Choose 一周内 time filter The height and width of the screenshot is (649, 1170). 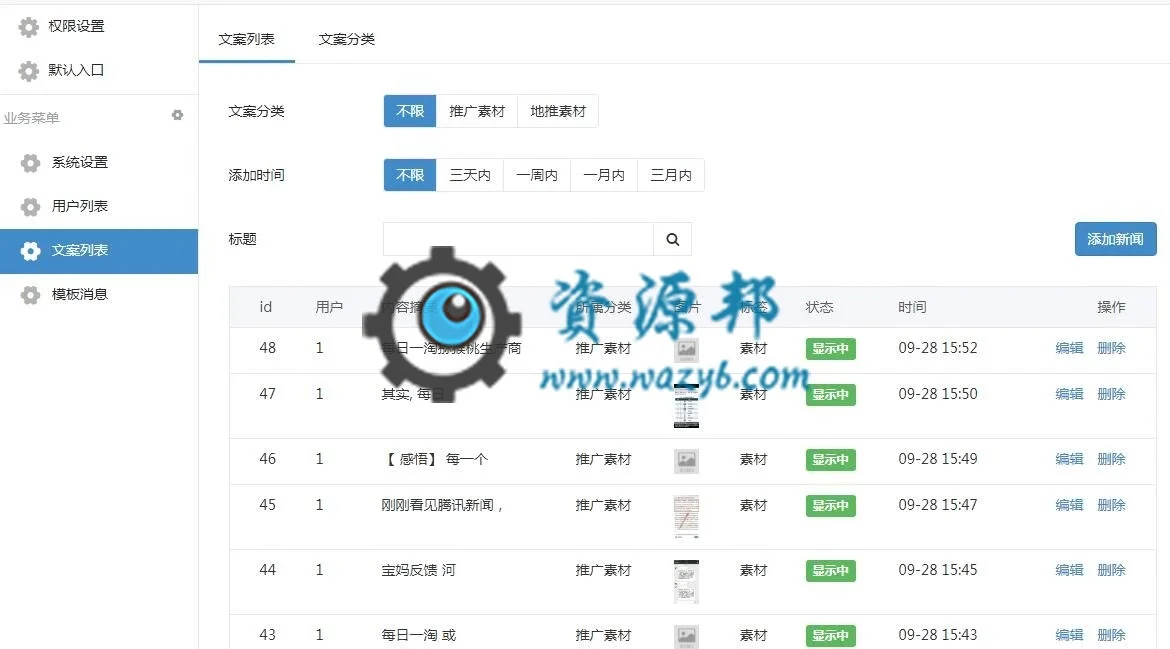(x=537, y=175)
